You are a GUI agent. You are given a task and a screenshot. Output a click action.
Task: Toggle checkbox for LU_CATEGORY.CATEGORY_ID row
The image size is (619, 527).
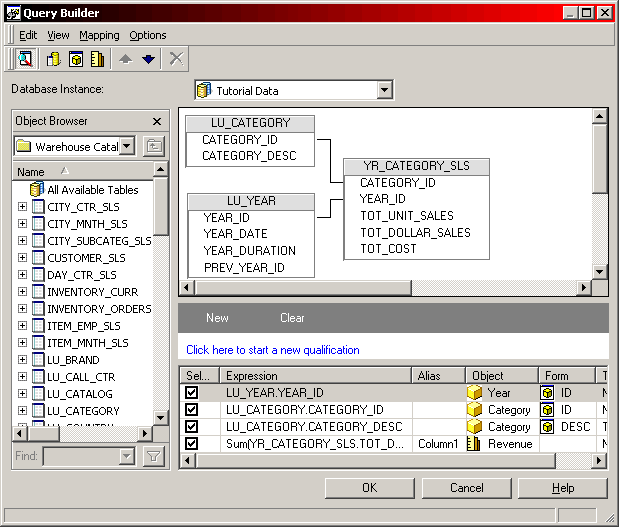(x=191, y=410)
